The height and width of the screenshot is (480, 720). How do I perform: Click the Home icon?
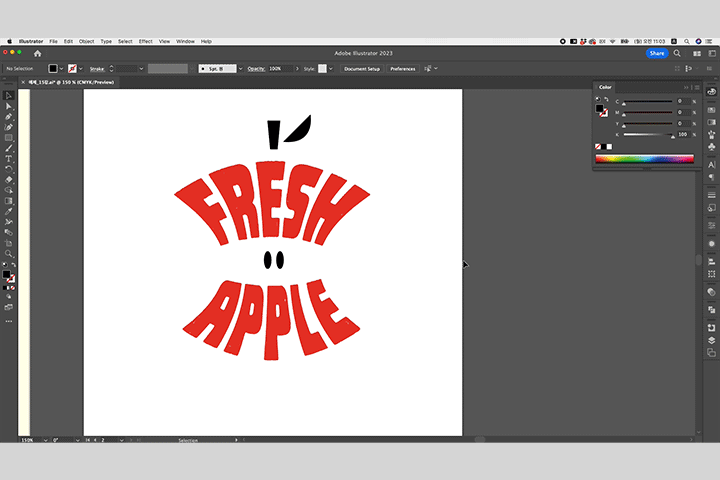[x=38, y=53]
